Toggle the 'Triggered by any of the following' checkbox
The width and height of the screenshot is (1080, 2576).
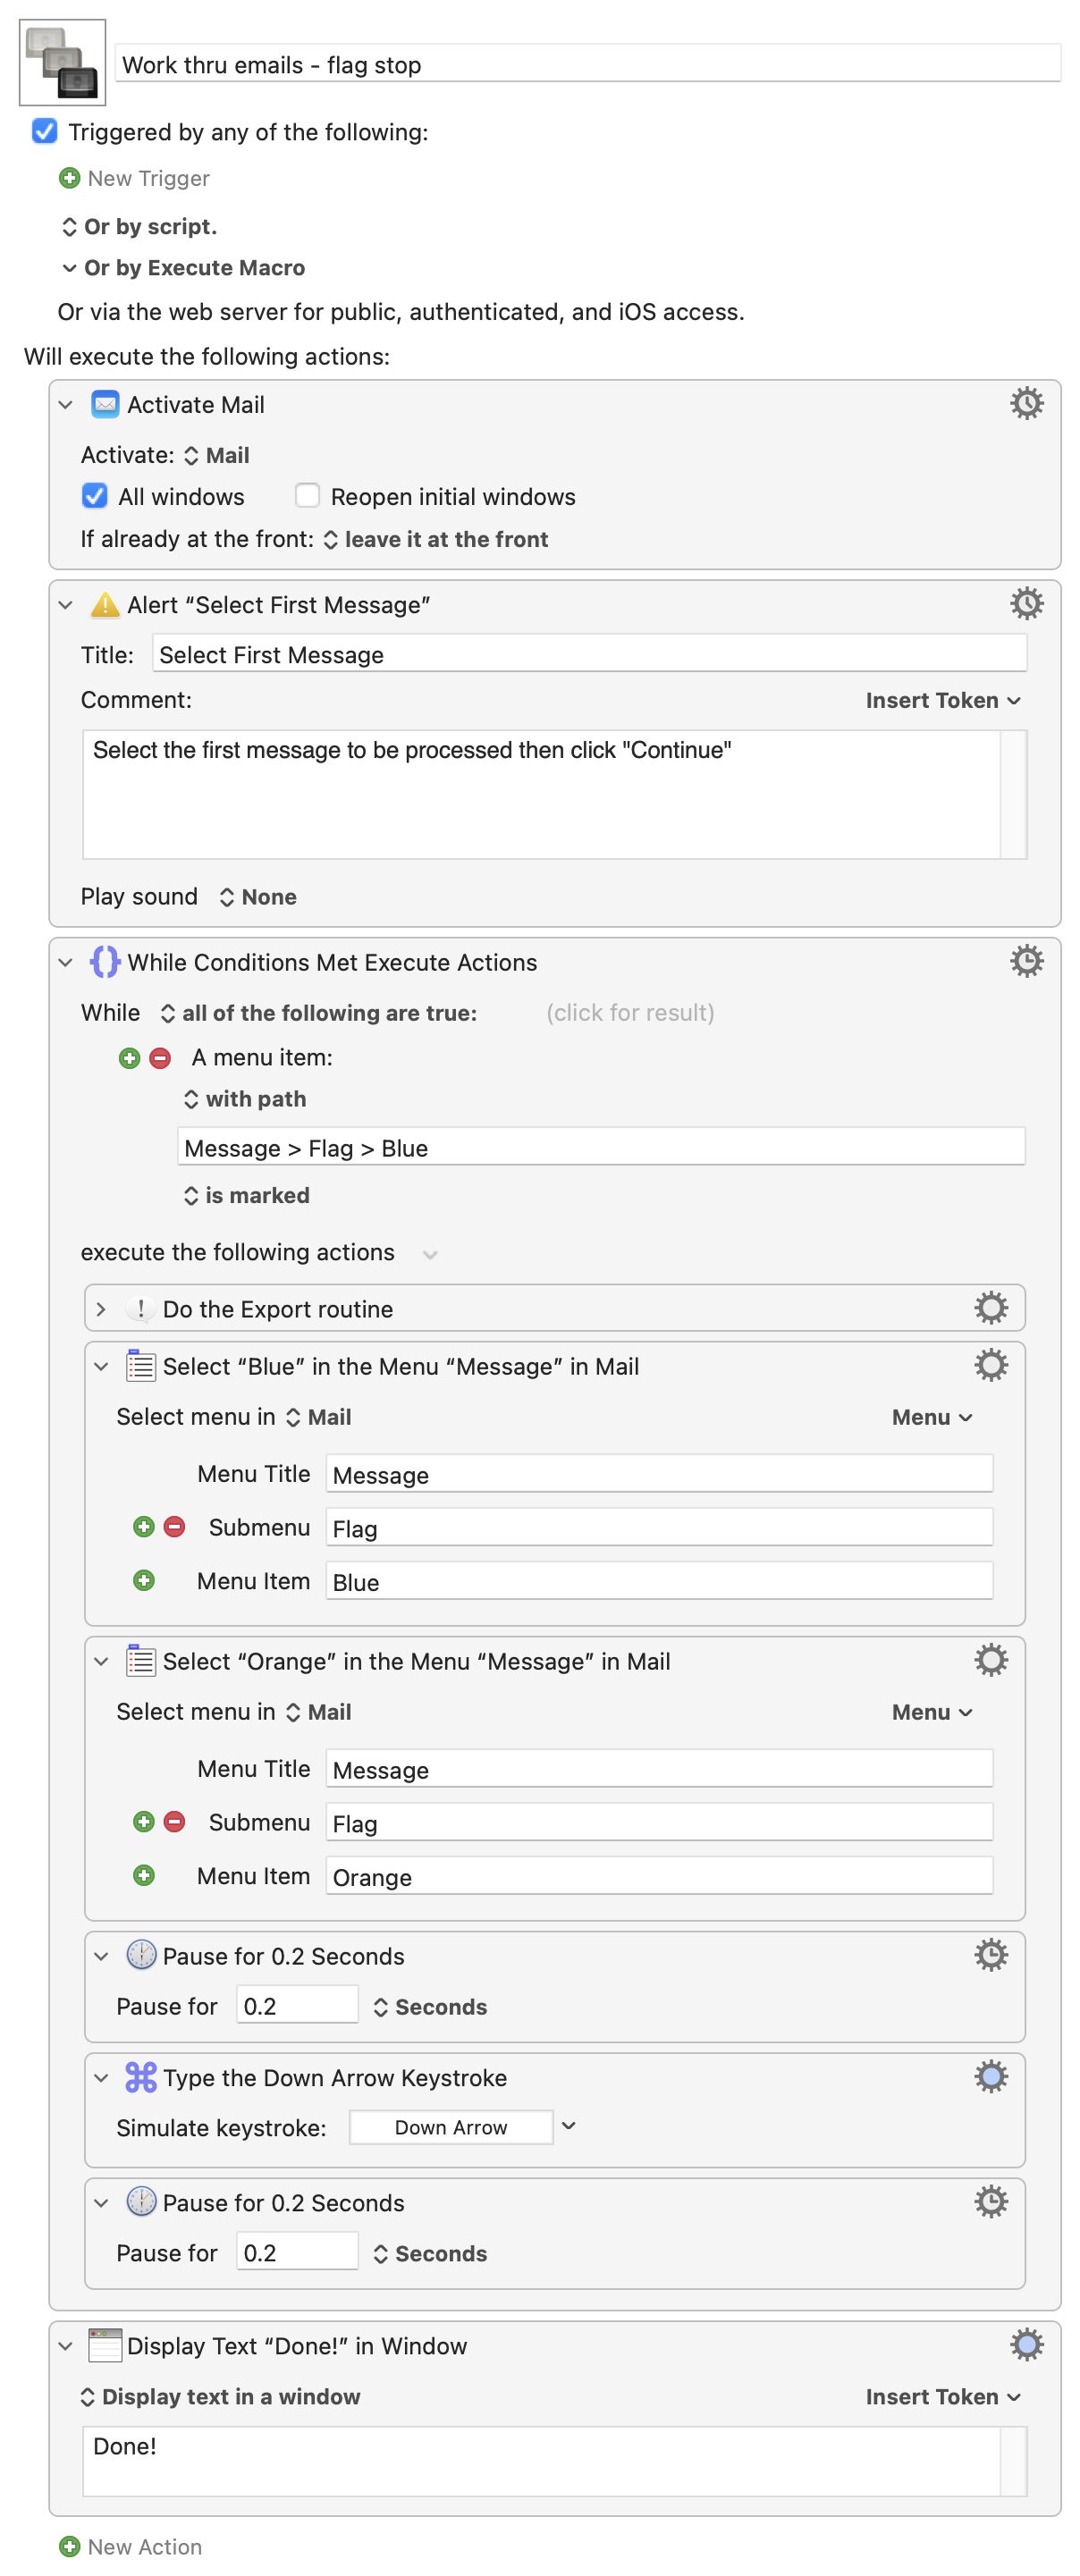click(45, 131)
